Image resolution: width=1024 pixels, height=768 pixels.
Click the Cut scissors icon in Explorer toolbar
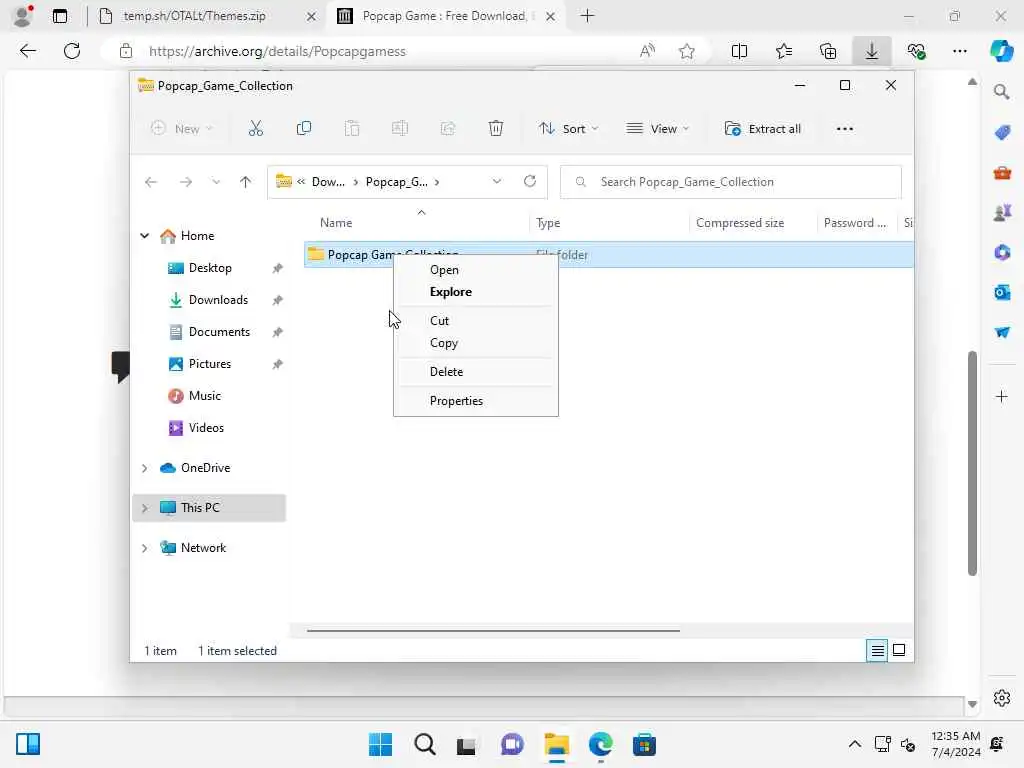255,129
